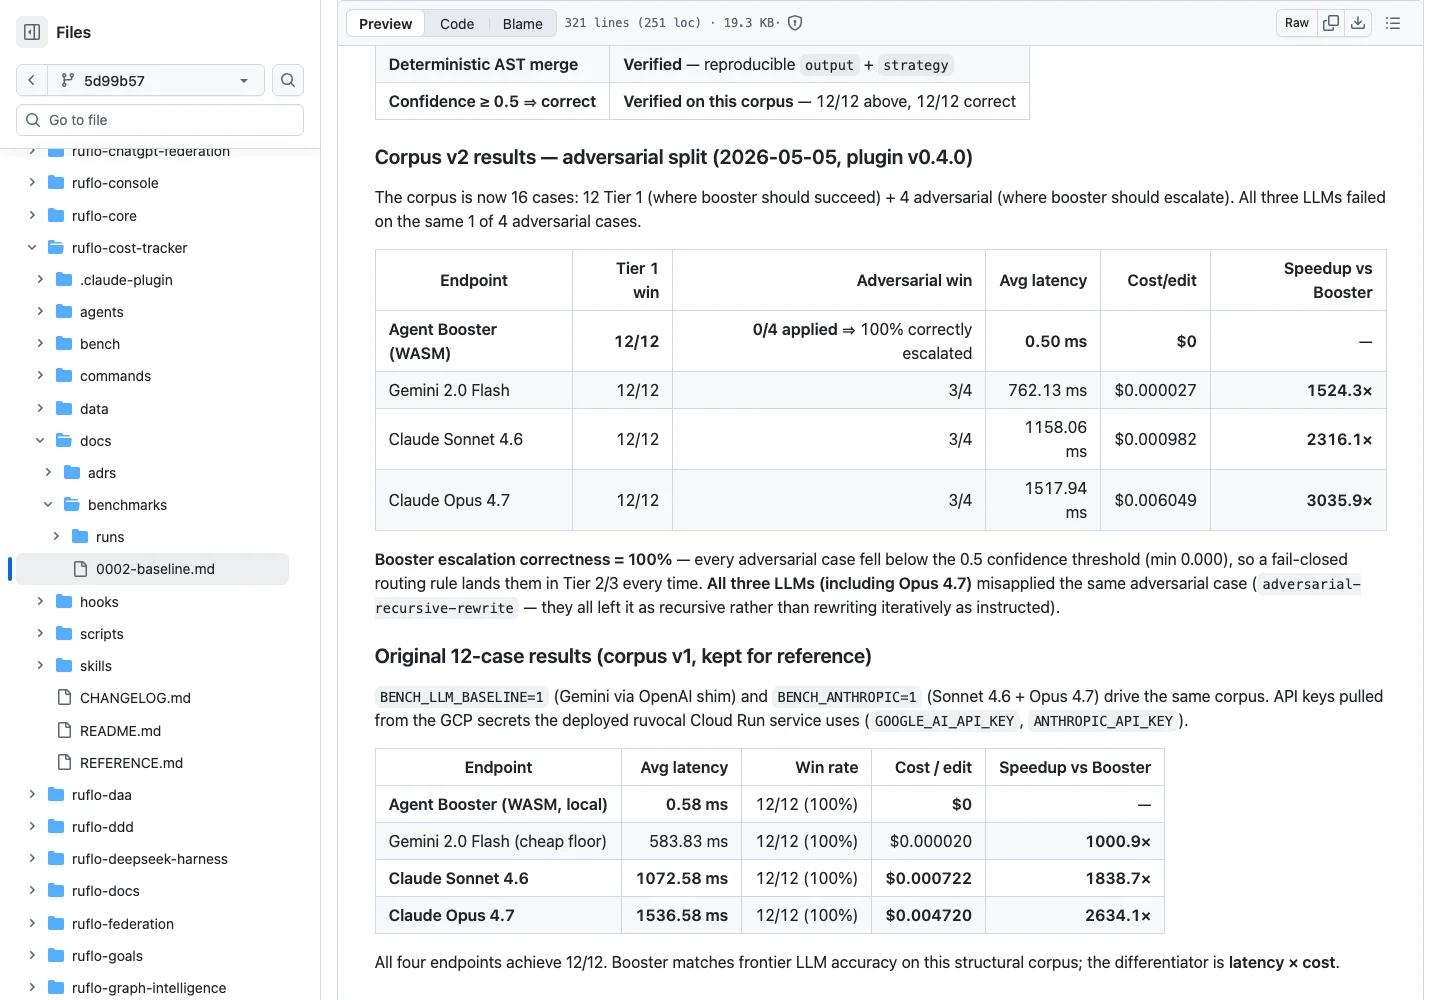Copy raw file contents icon
This screenshot has height=1000, width=1440.
1331,23
